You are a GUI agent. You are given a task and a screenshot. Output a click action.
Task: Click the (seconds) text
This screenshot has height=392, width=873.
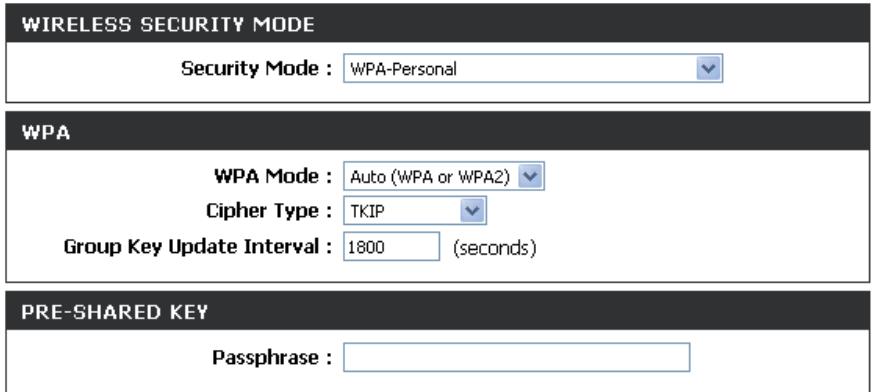494,247
